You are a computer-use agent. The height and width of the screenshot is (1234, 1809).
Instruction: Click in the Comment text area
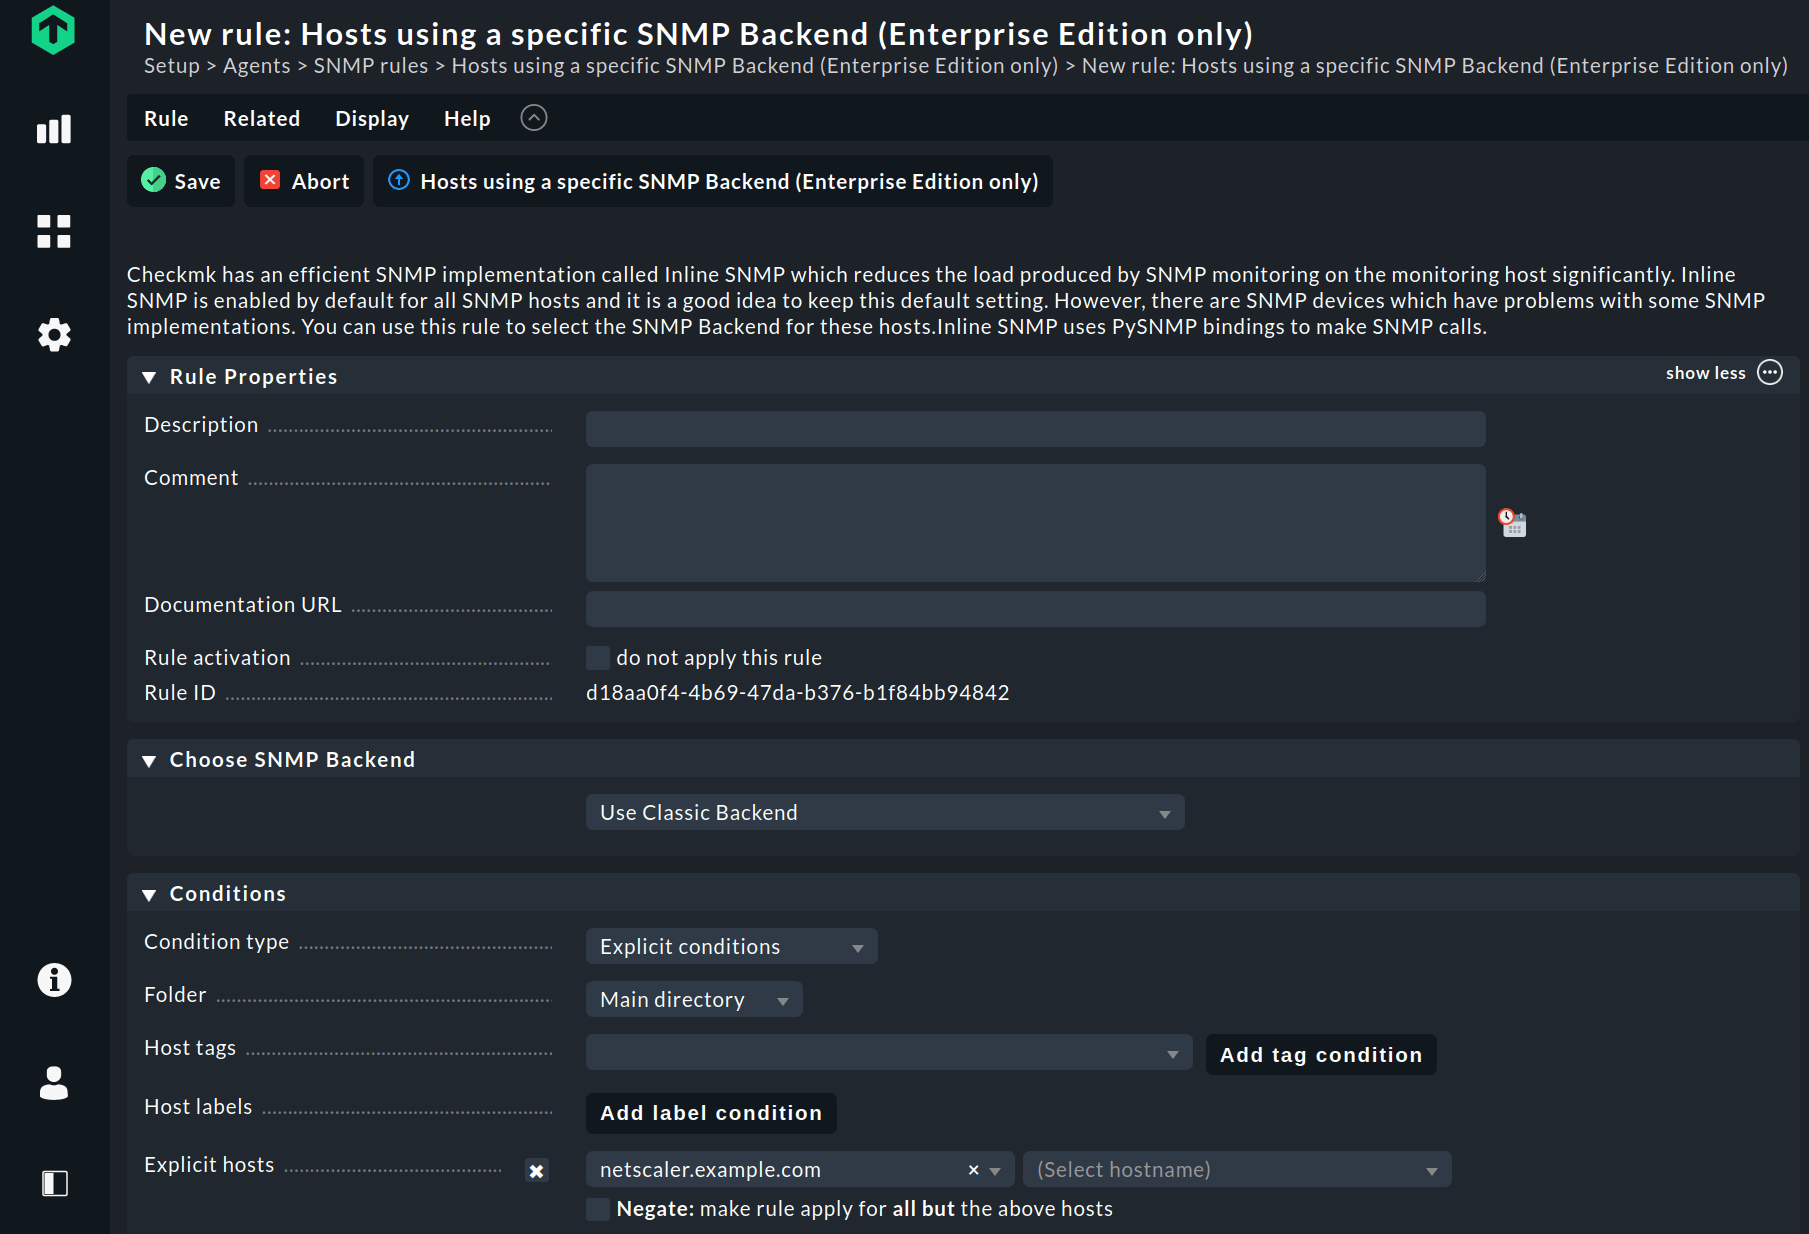click(1036, 523)
